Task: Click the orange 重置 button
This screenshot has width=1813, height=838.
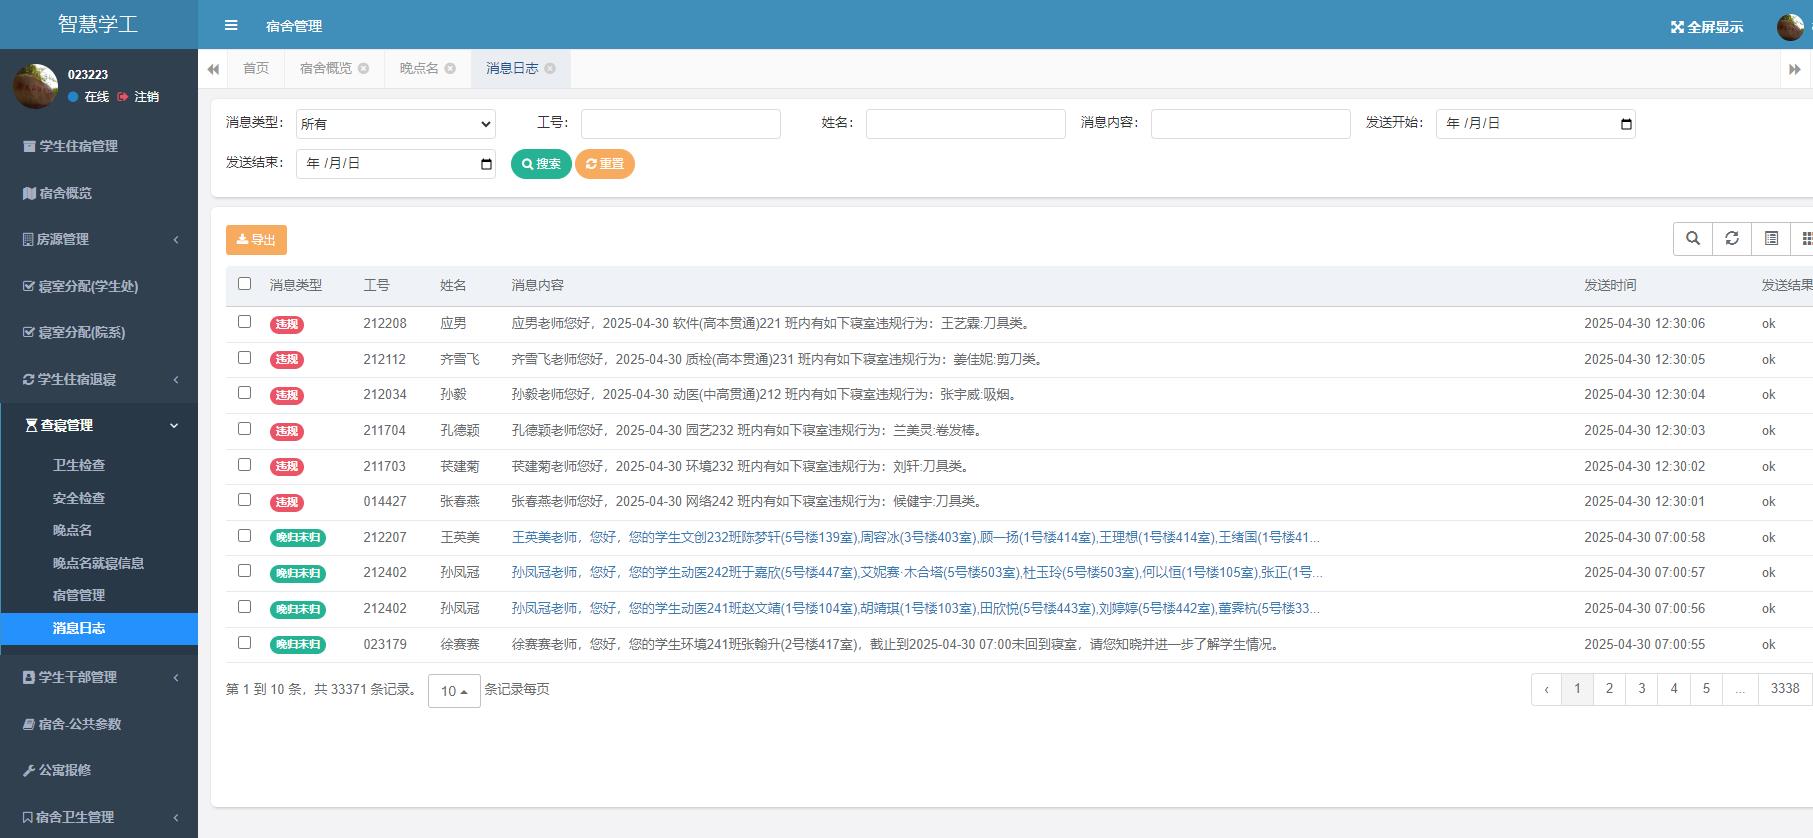Action: 605,164
